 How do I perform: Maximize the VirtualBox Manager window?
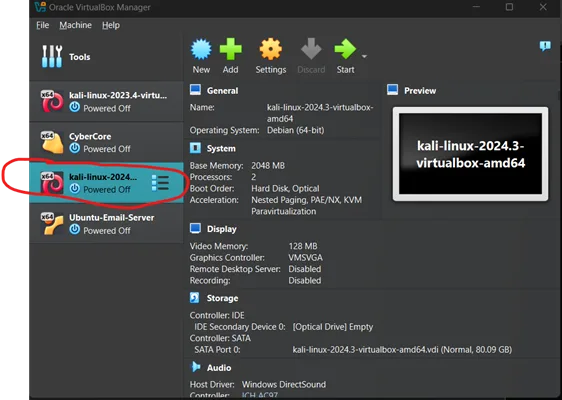(x=509, y=7)
